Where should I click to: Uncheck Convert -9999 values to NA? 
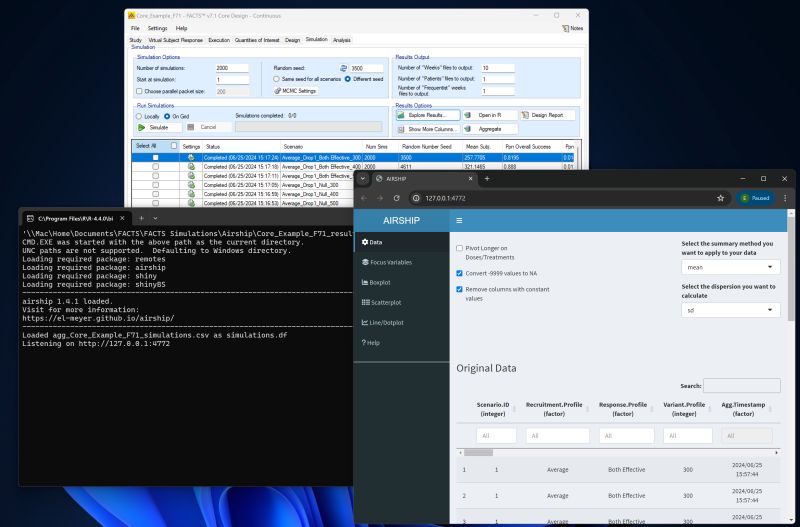[459, 273]
